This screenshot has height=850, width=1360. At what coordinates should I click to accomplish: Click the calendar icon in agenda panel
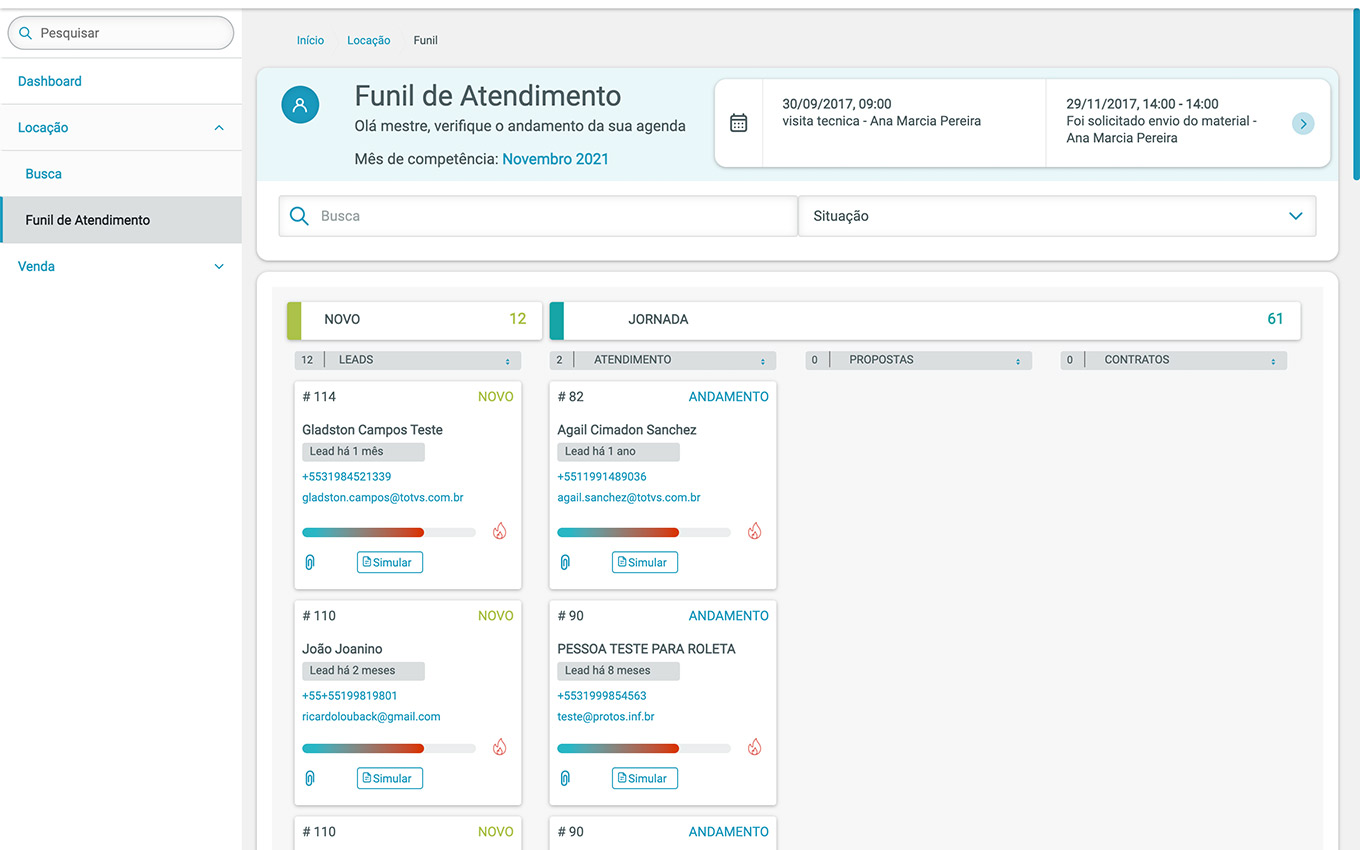point(738,123)
